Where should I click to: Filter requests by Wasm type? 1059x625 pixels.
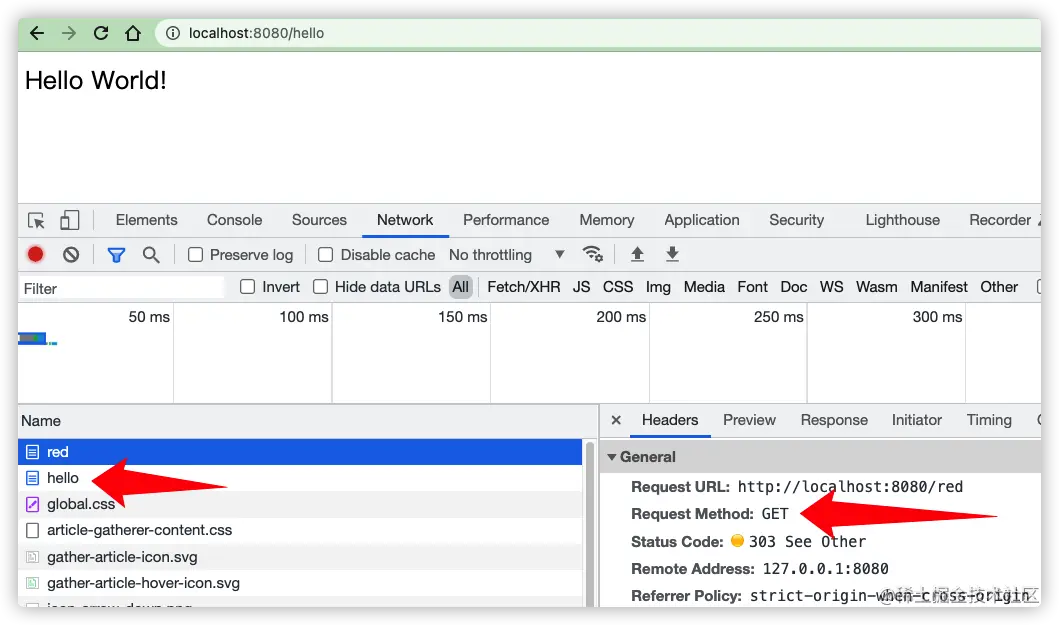pos(877,287)
